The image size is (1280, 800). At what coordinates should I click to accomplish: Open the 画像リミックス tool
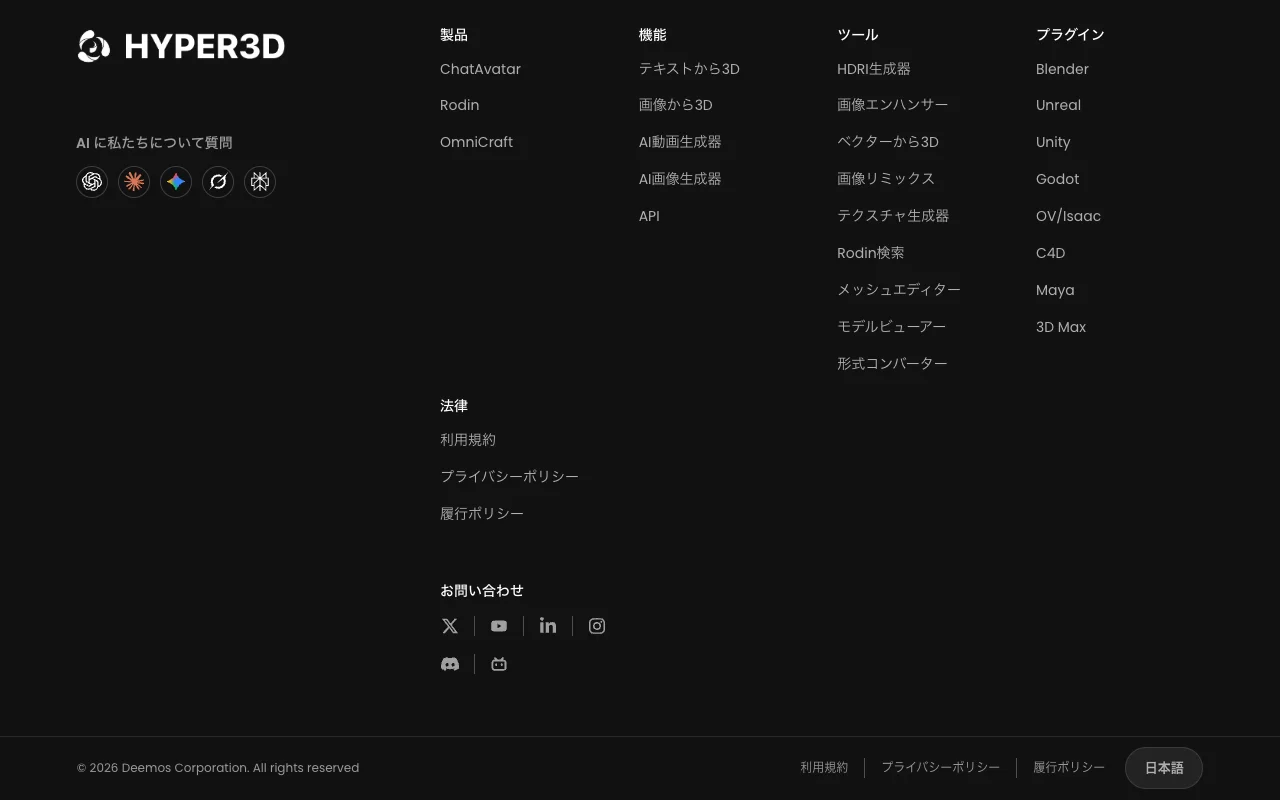(x=886, y=179)
